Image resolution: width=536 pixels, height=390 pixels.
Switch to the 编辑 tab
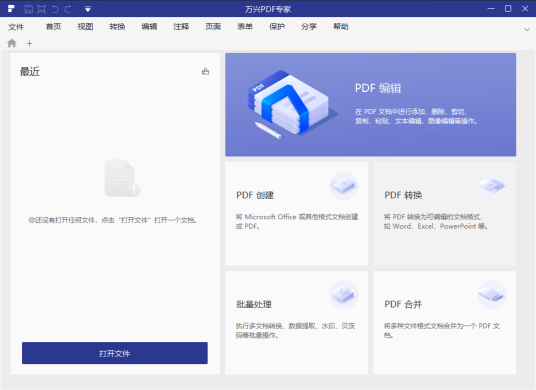[149, 27]
